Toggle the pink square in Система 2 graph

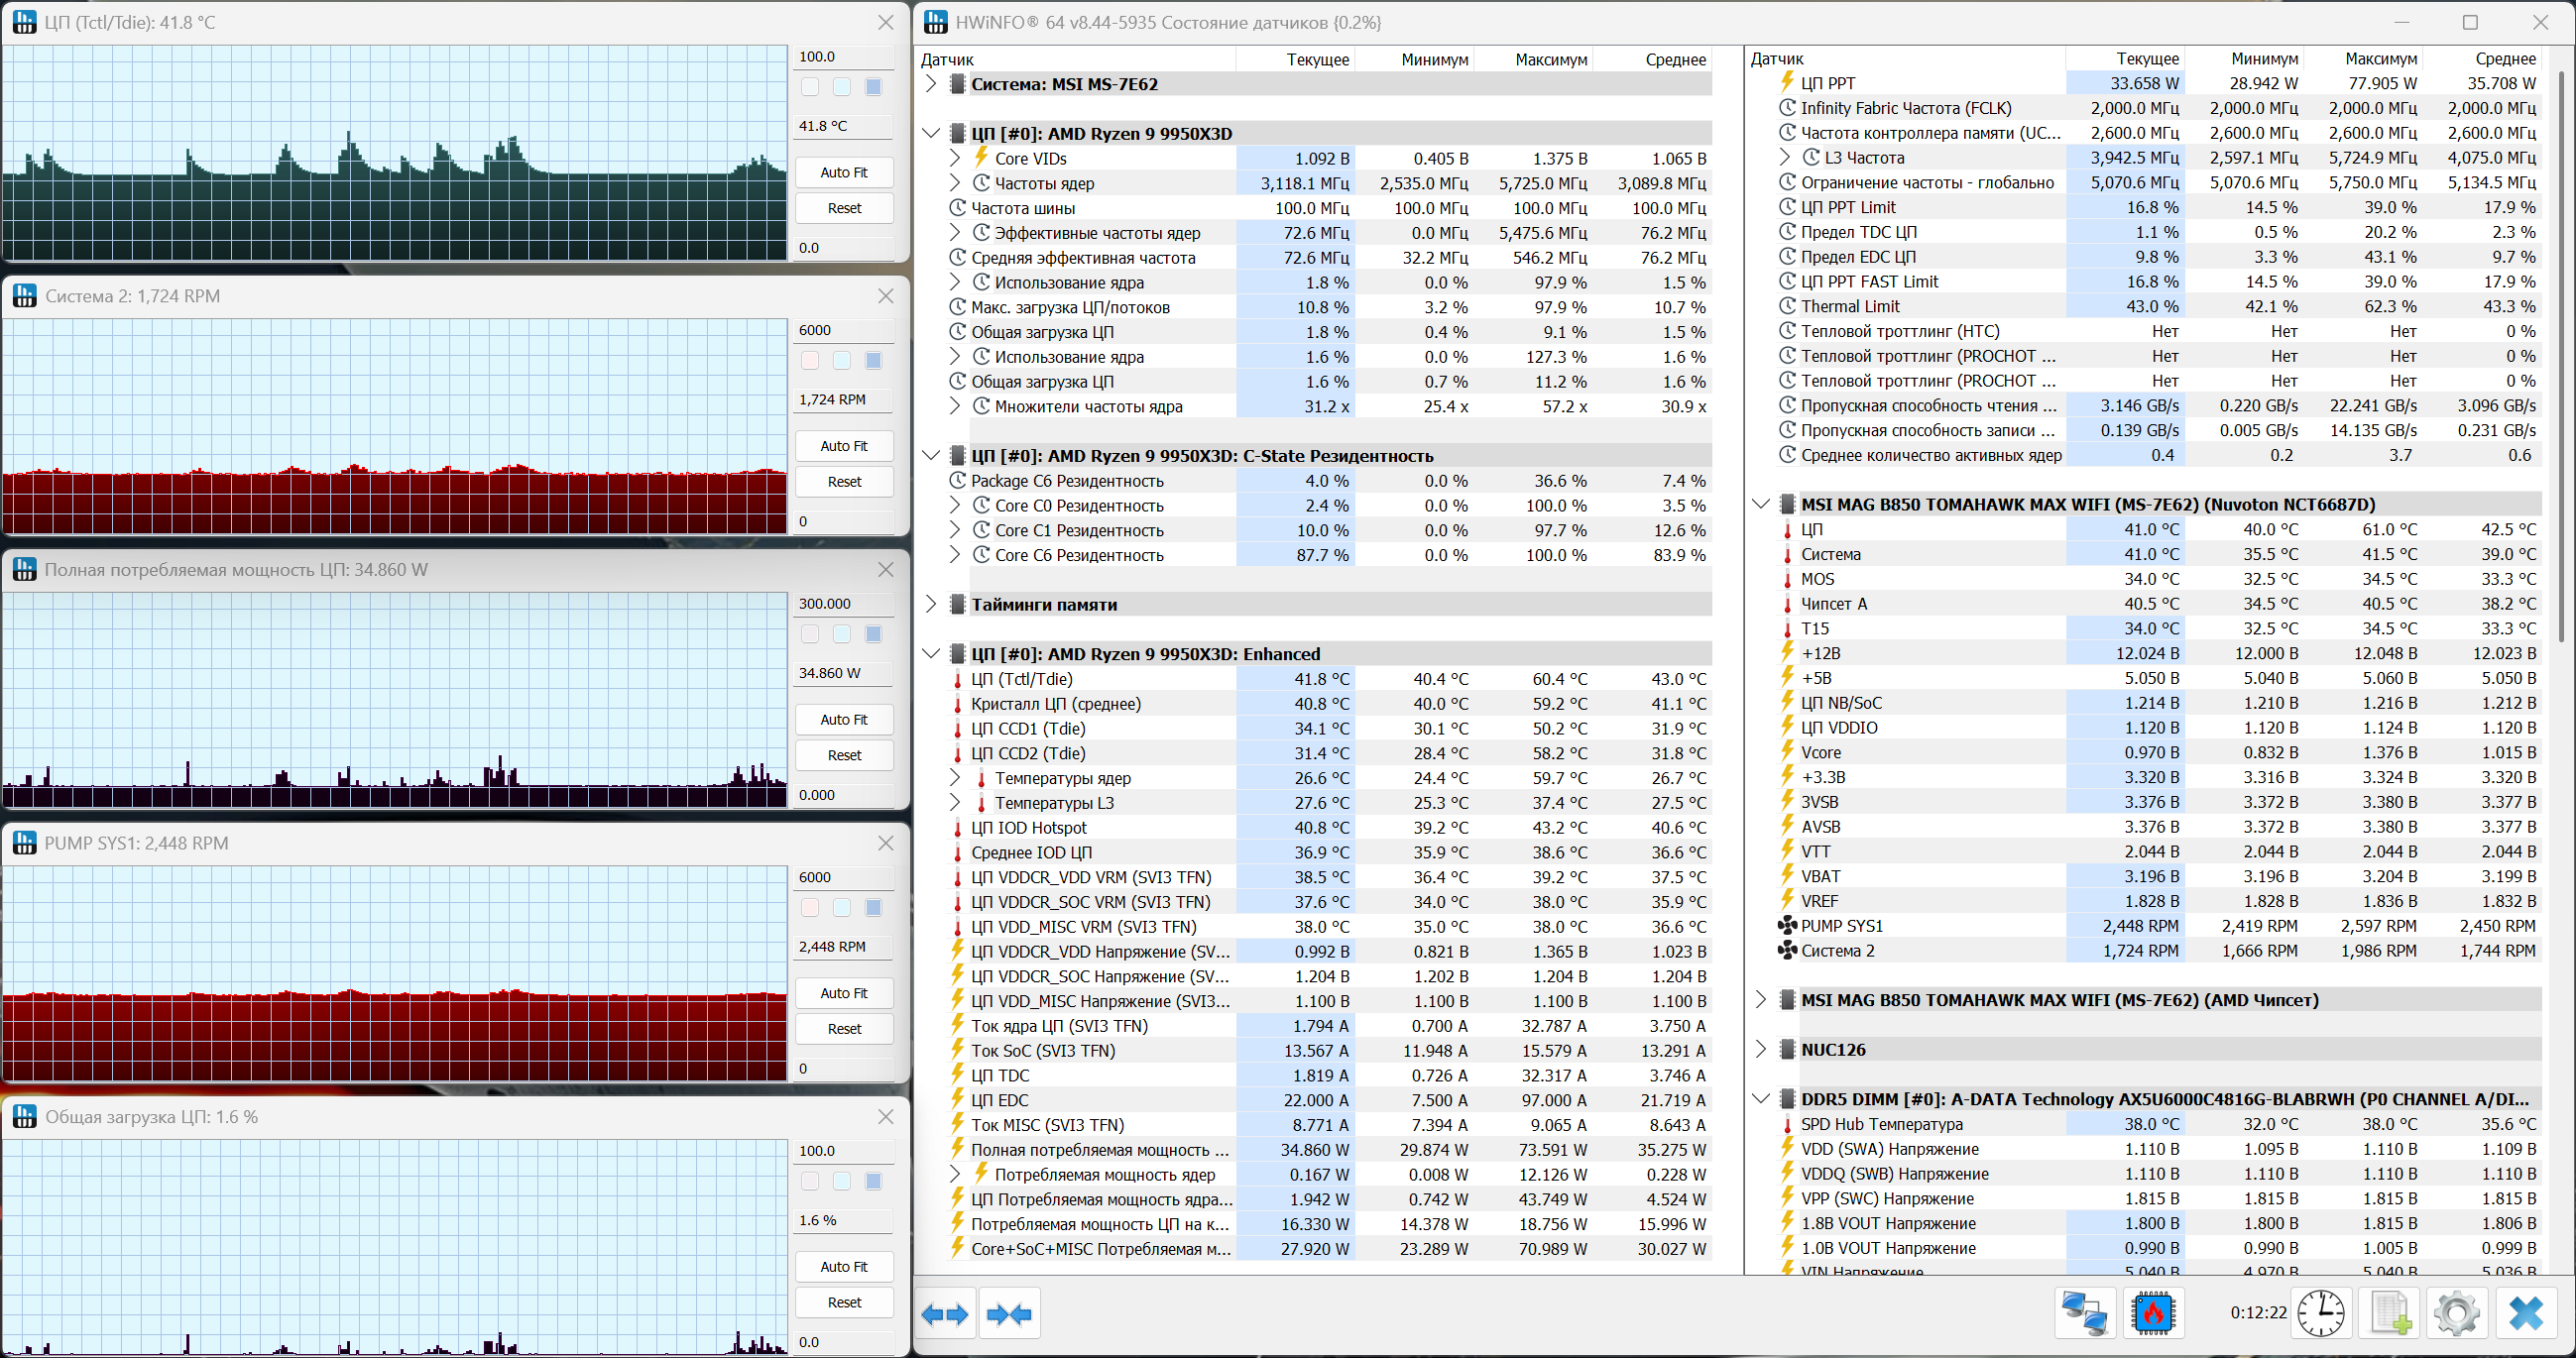click(810, 360)
